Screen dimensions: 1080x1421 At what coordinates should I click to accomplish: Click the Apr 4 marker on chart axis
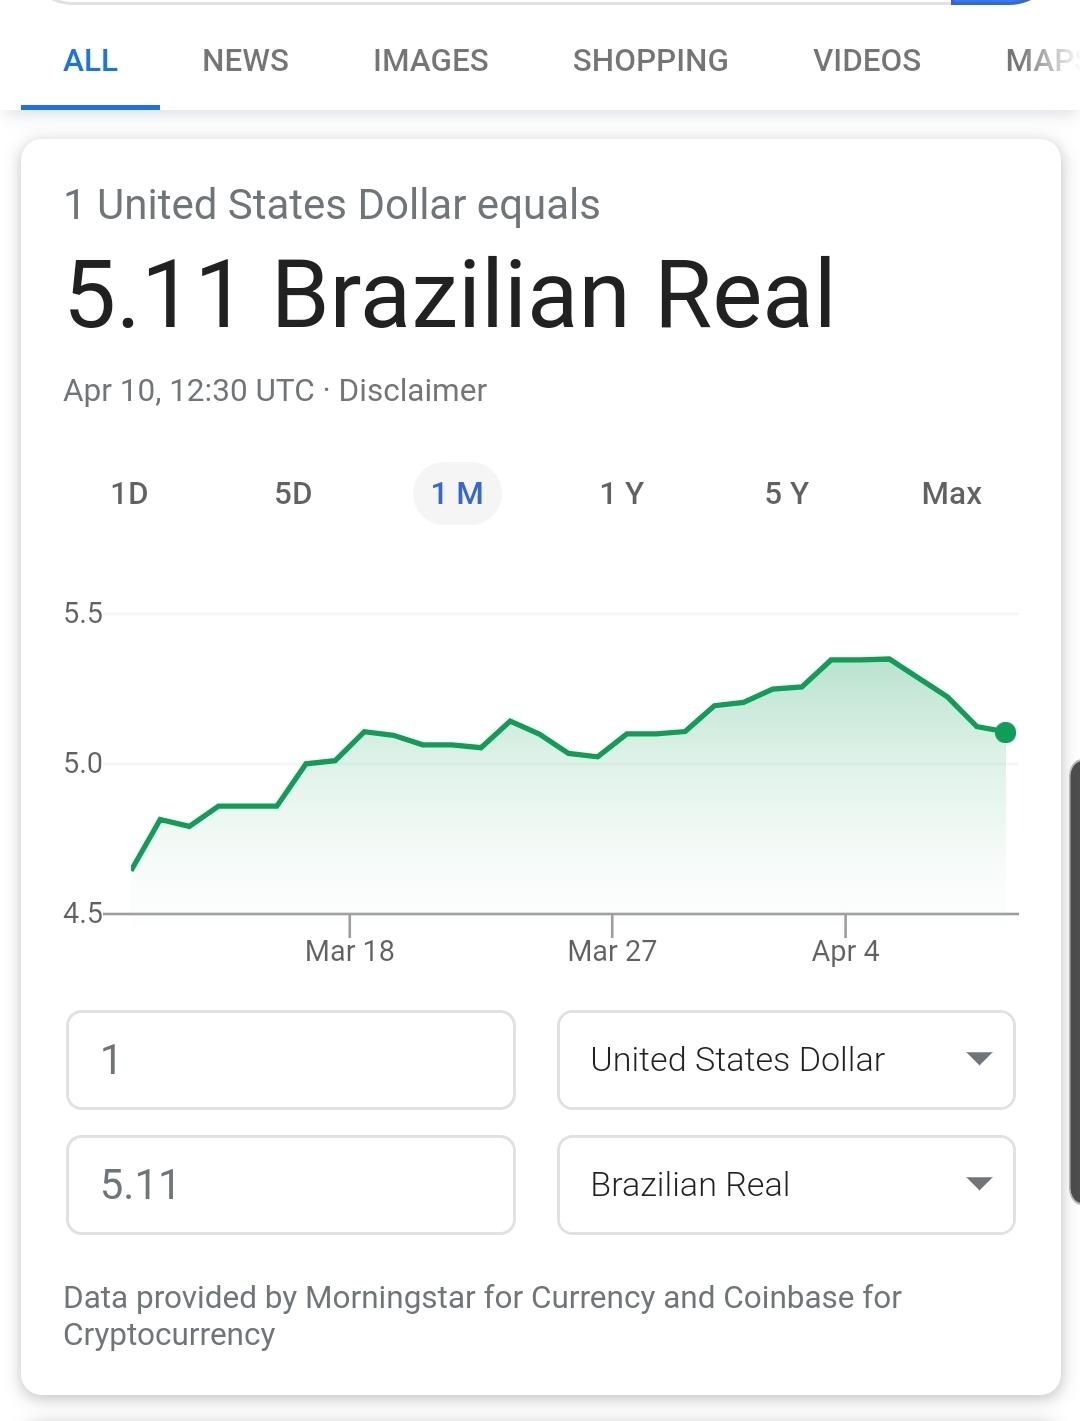point(845,950)
